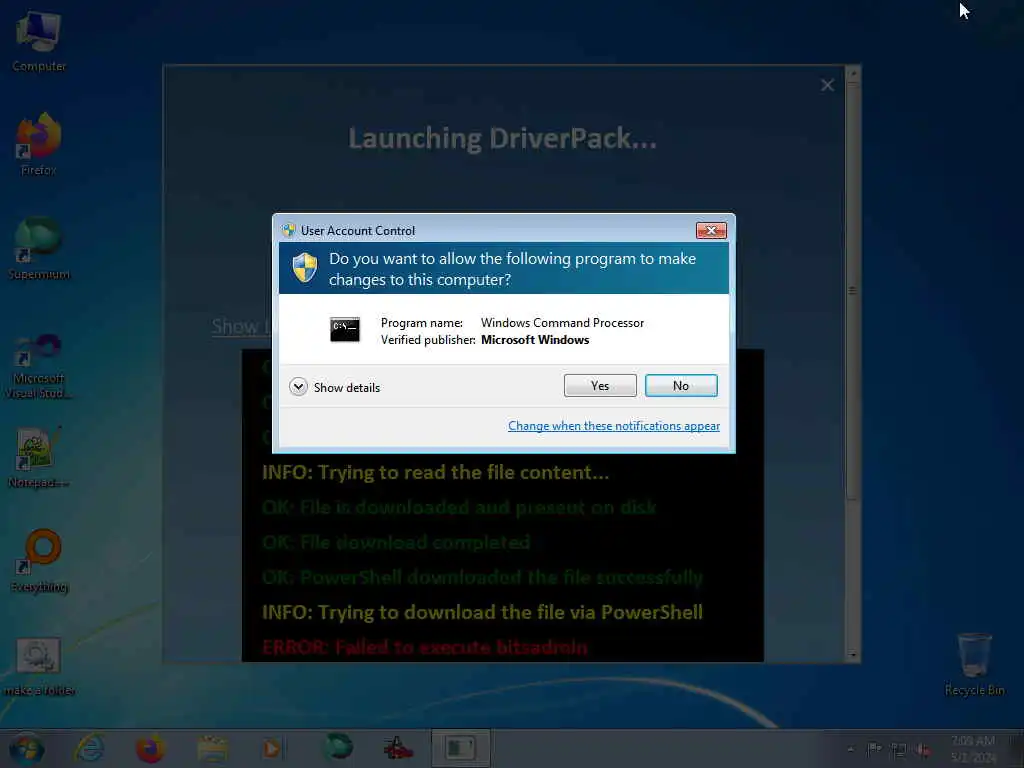Viewport: 1024px width, 768px height.
Task: Click Yes in User Account Control dialog
Action: pyautogui.click(x=600, y=385)
